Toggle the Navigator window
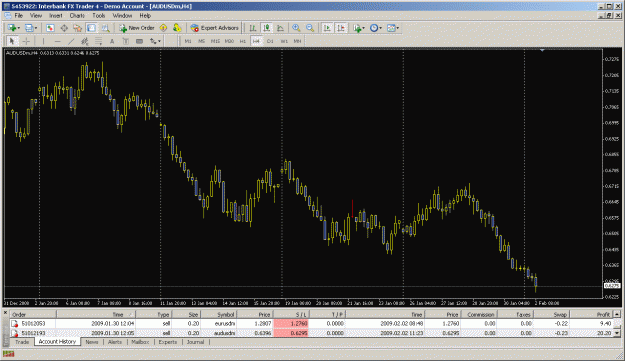This screenshot has height=361, width=625. coord(77,28)
